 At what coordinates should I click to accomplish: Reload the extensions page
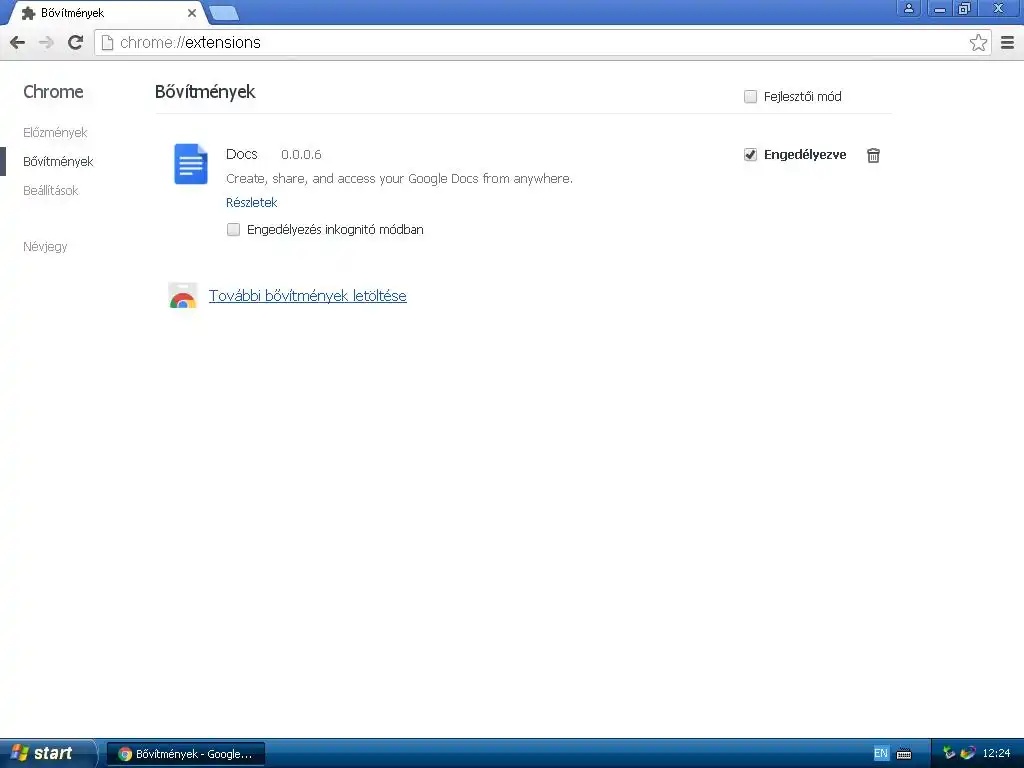[76, 42]
